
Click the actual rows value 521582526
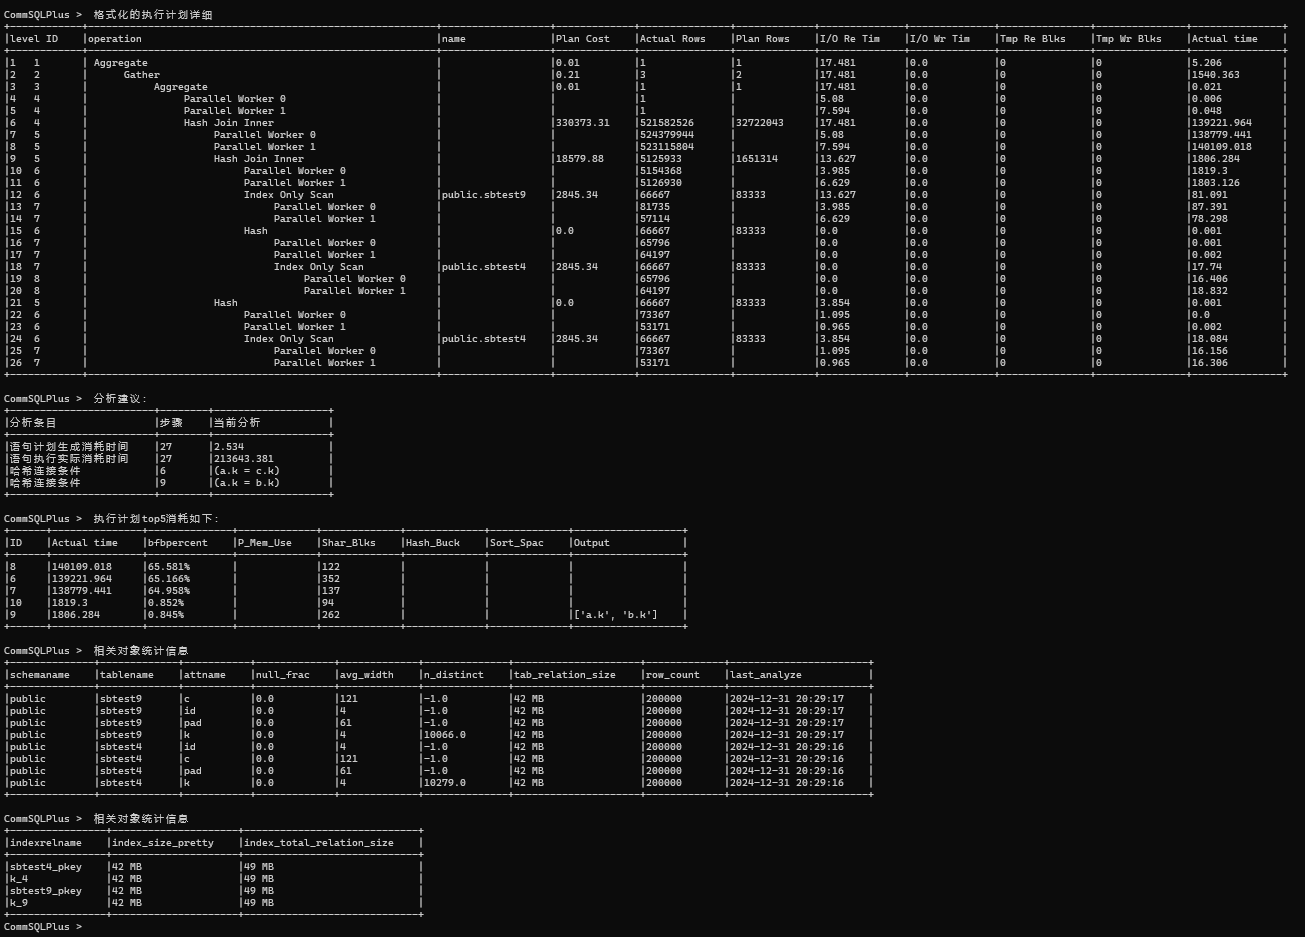point(667,123)
